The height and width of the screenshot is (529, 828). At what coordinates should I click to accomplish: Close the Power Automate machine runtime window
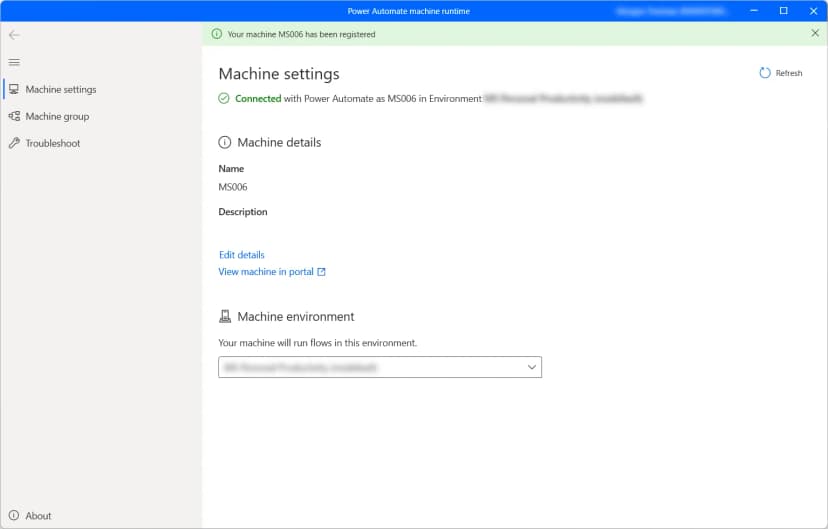[x=813, y=11]
